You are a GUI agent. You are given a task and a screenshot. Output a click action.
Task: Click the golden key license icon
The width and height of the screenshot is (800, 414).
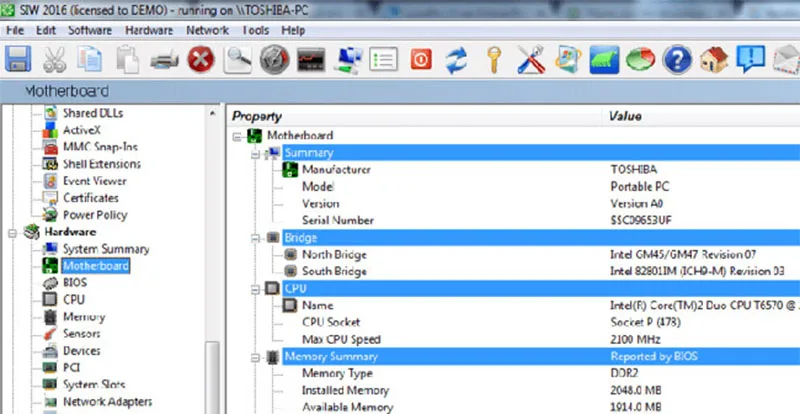coord(494,60)
